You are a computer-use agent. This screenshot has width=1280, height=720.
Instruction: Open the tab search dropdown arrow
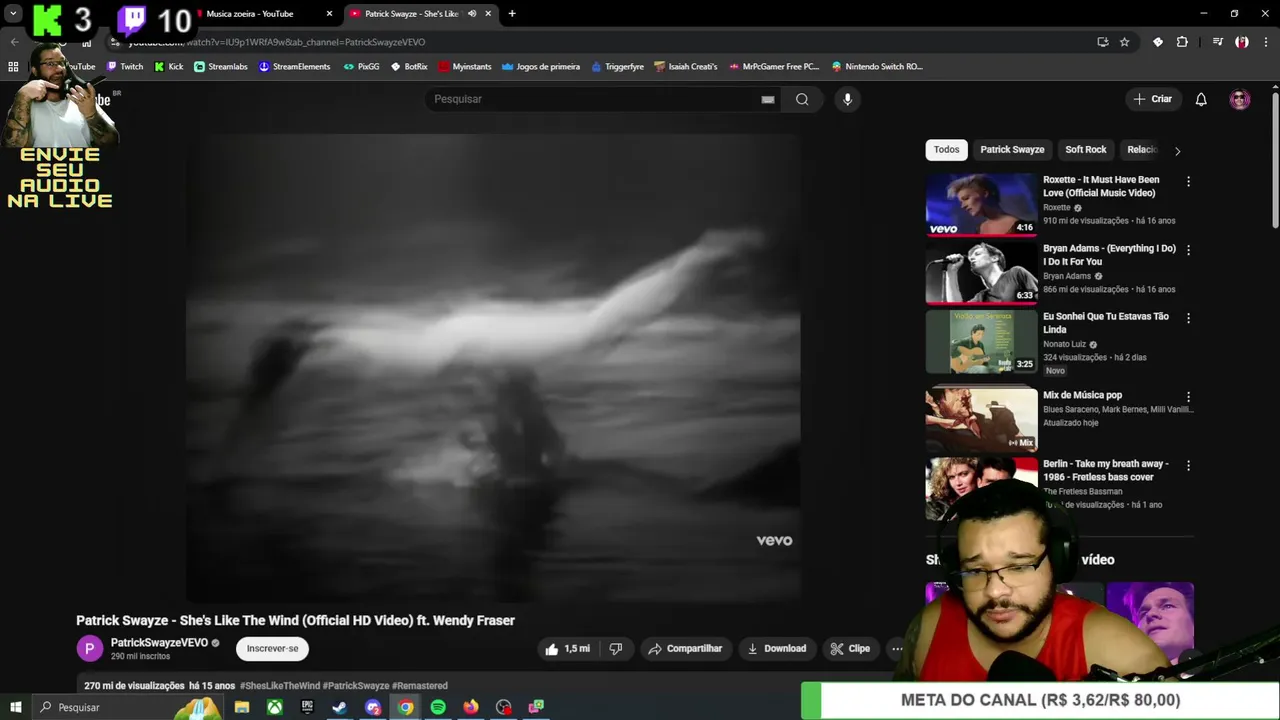coord(13,14)
